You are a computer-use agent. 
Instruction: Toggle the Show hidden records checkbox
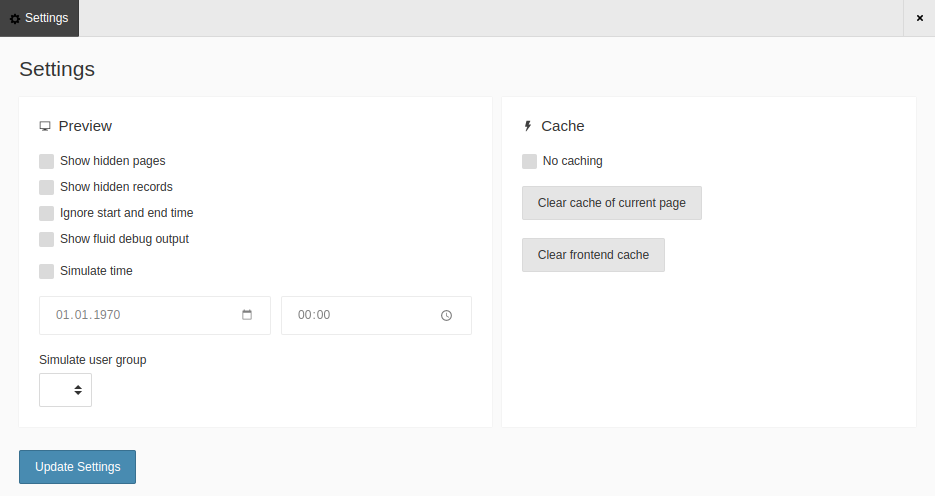click(47, 187)
